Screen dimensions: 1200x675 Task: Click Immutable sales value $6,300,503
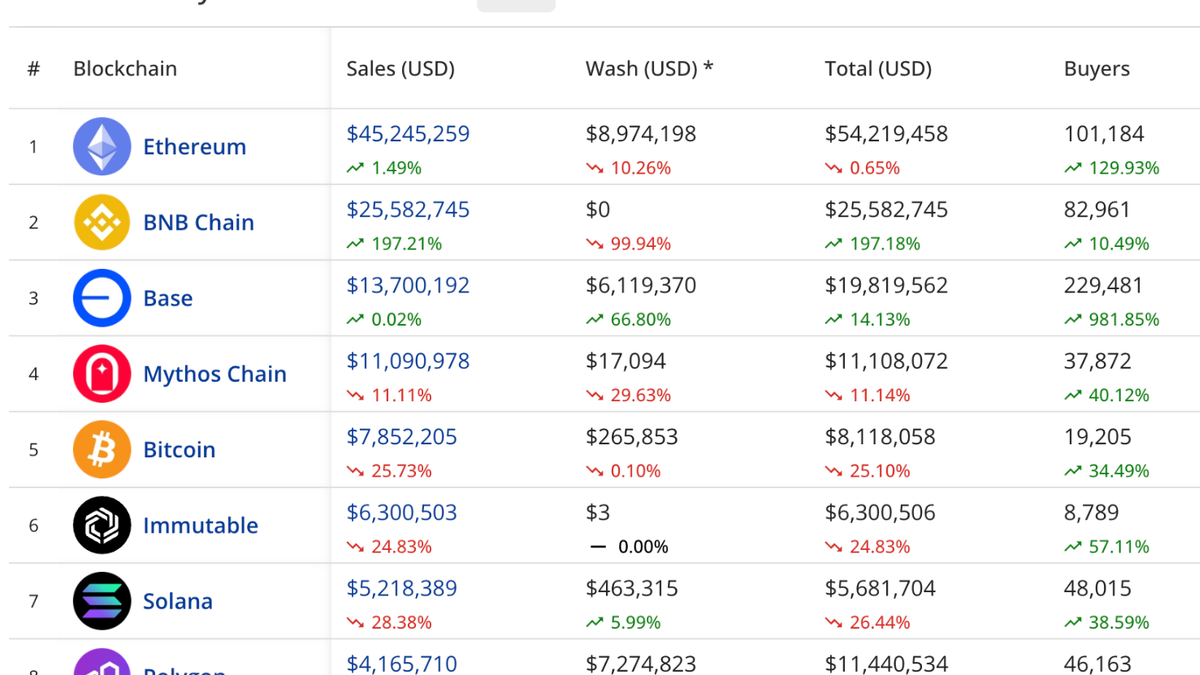(x=402, y=512)
